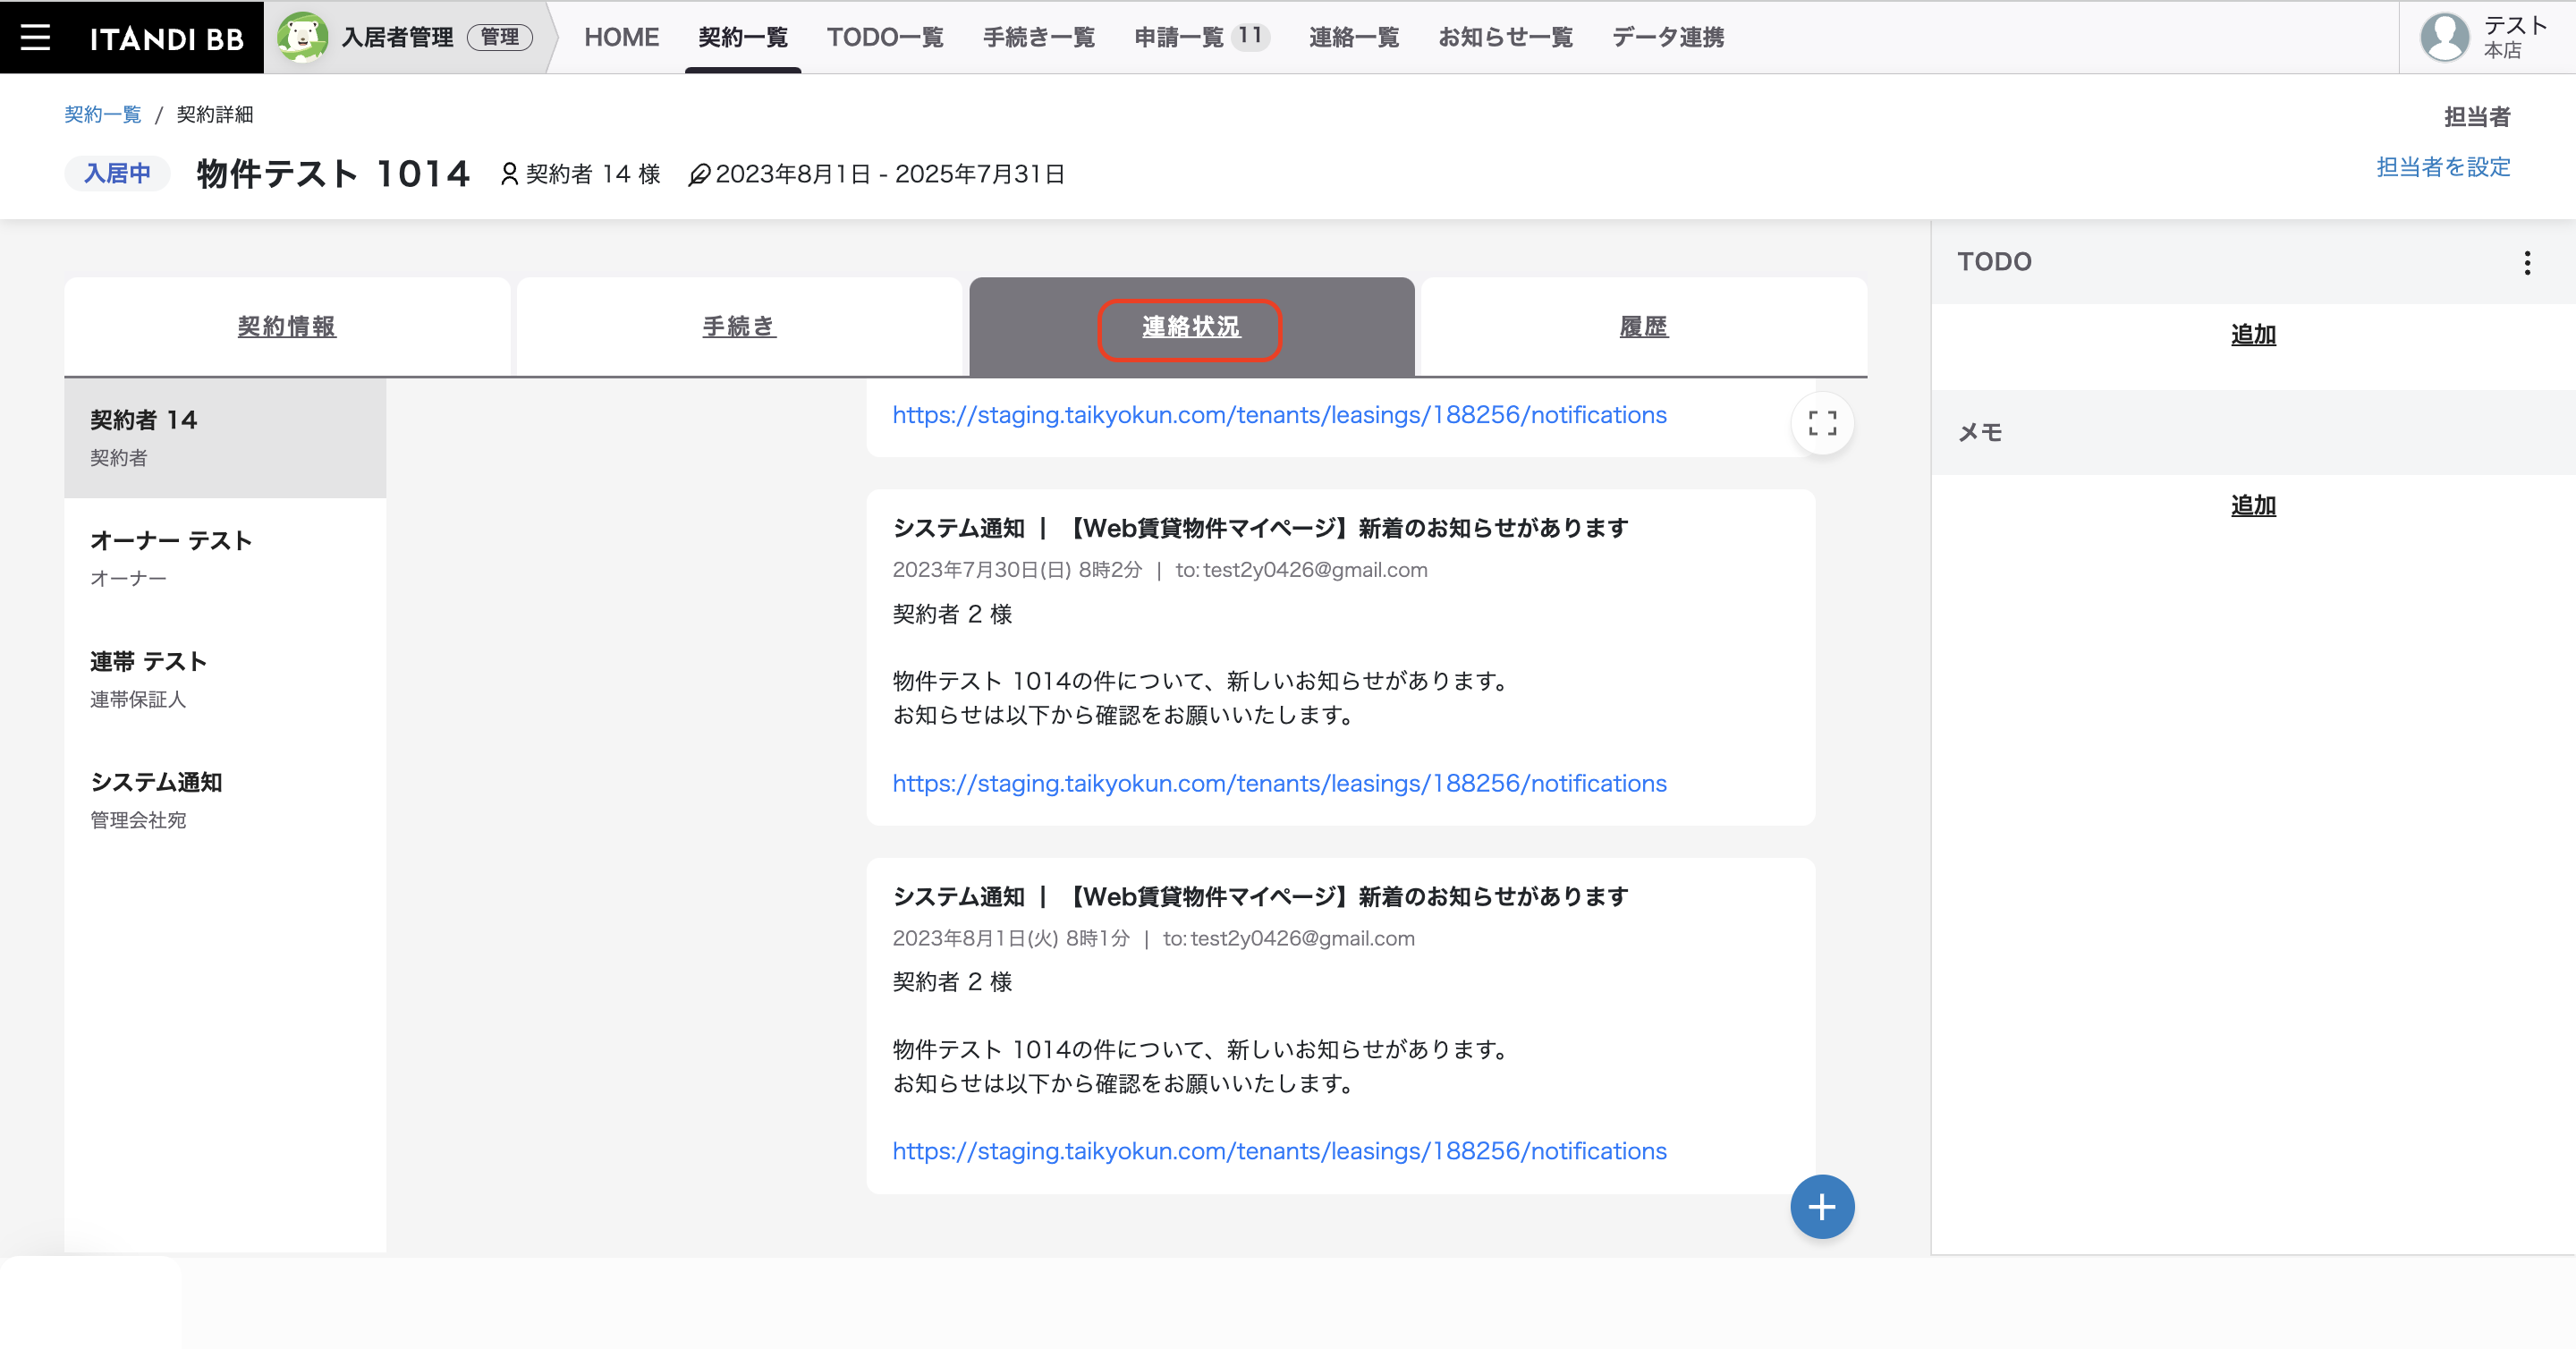Switch to 契約情報 tab

click(287, 327)
